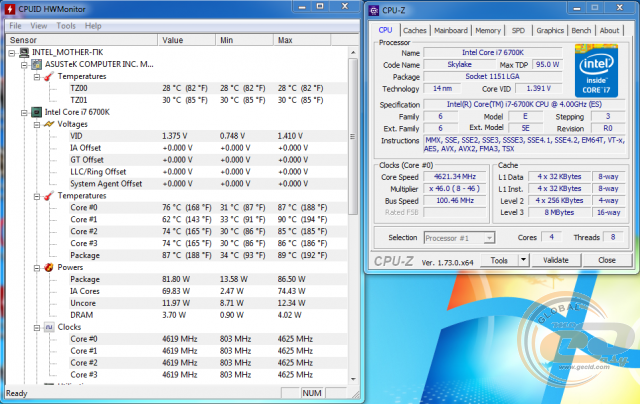The image size is (640, 404).
Task: Collapse the INTEL_MOTHER-ПК root node
Action: (x=12, y=53)
